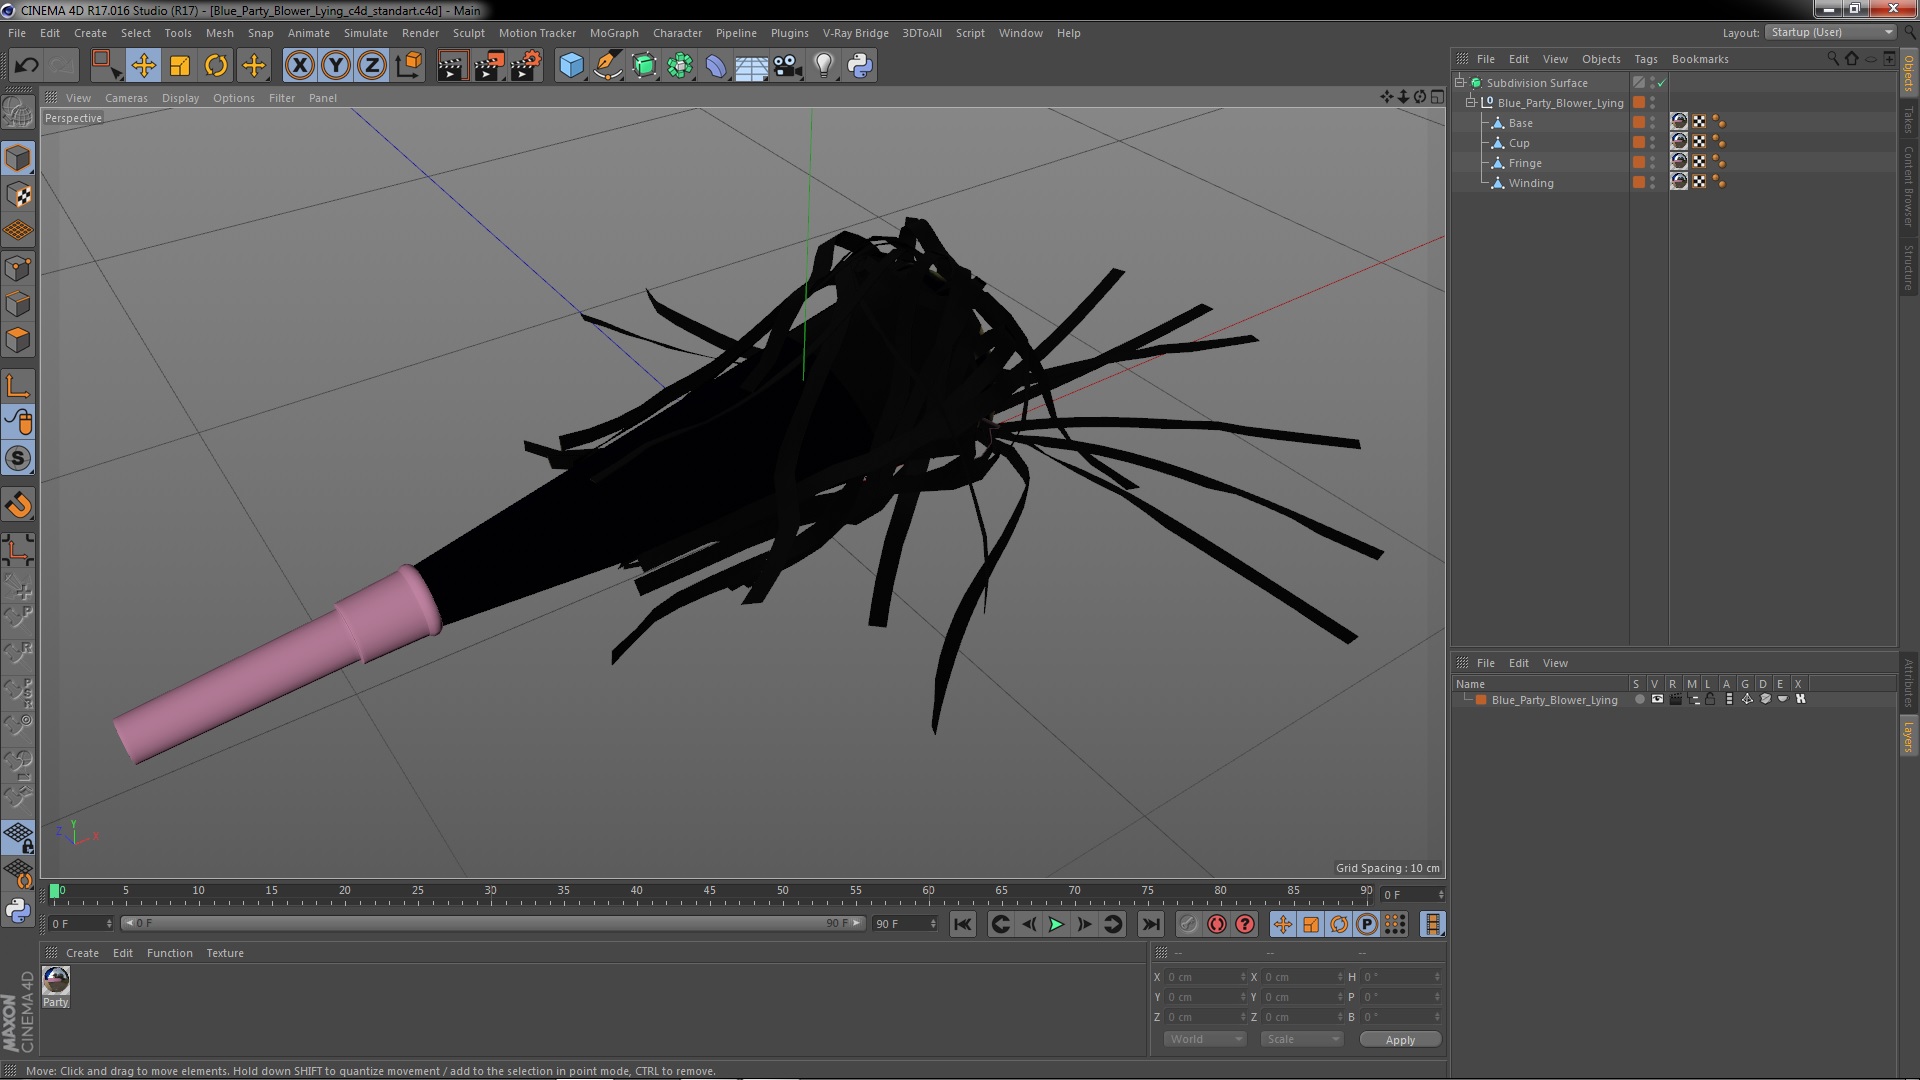
Task: Activate the Move tool
Action: [x=143, y=66]
